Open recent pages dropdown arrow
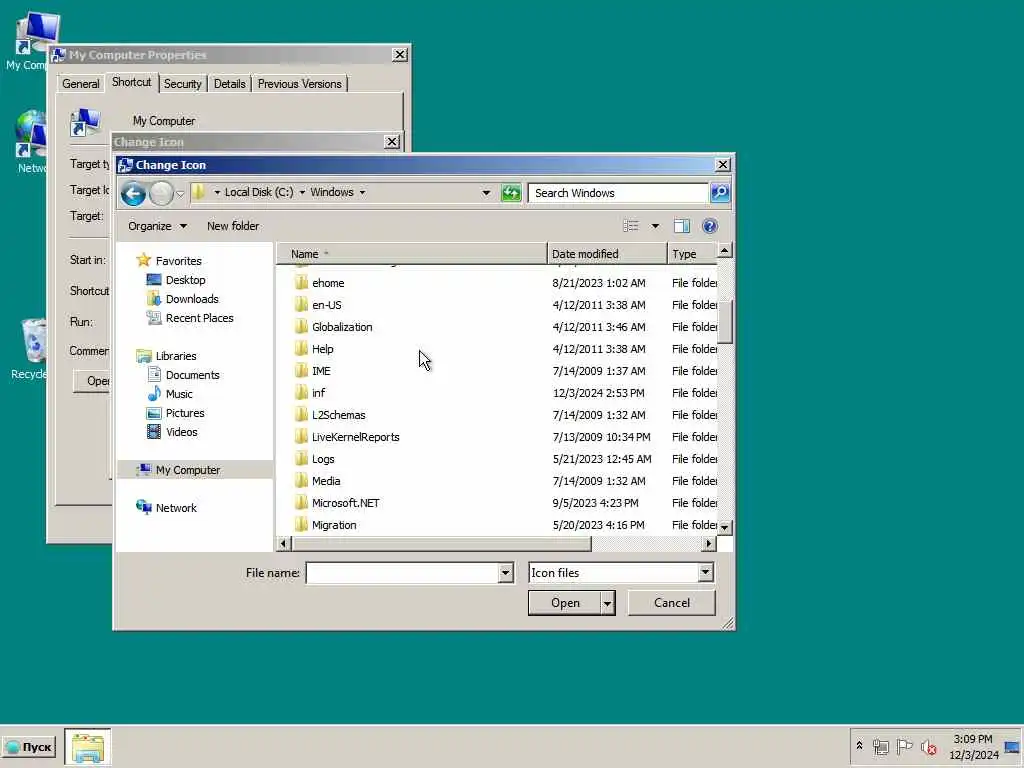Viewport: 1024px width, 768px height. [x=180, y=193]
